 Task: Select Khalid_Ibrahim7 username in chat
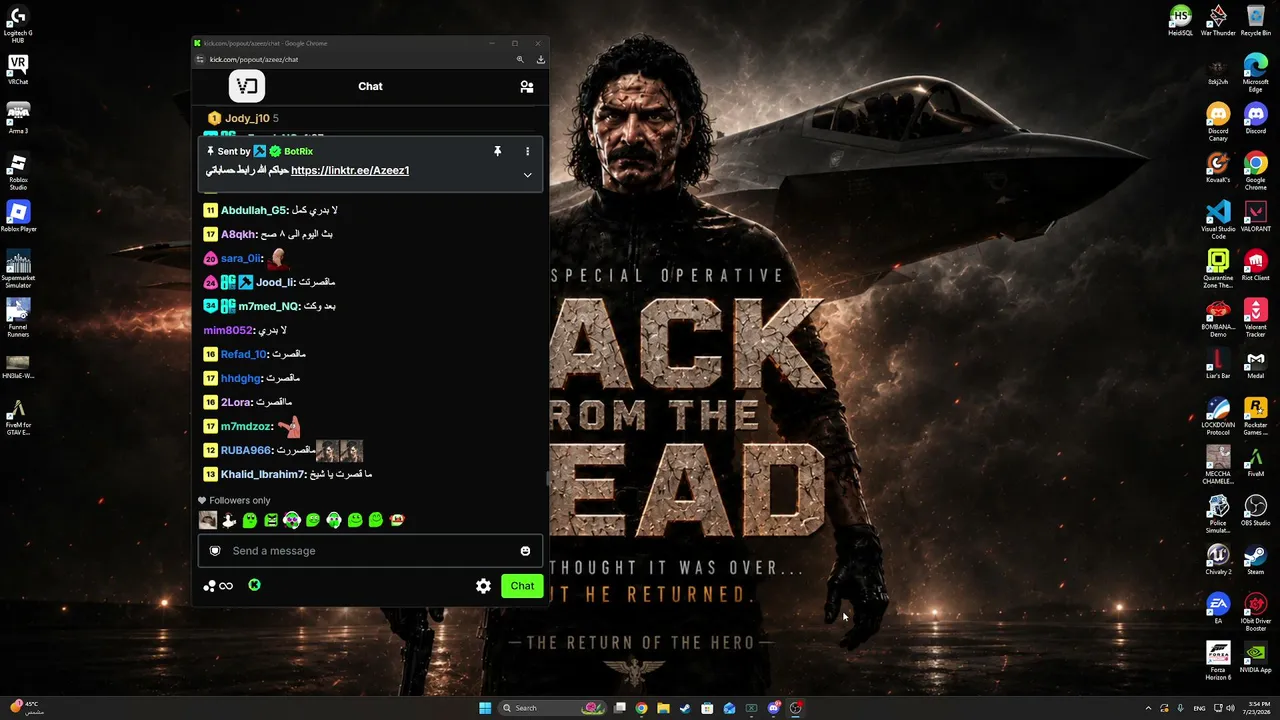click(262, 474)
